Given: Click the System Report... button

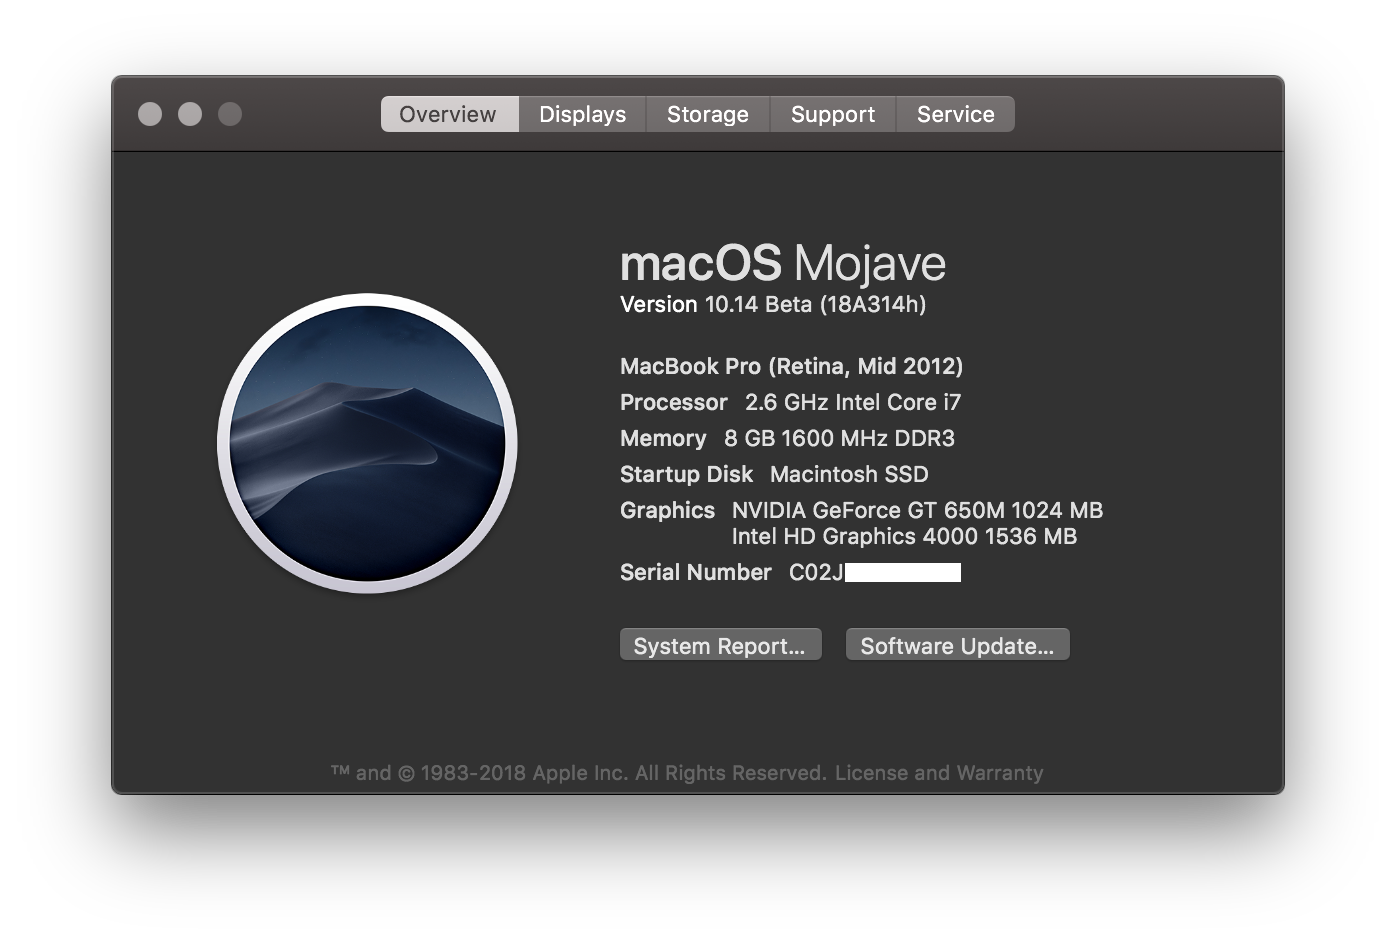Looking at the screenshot, I should (720, 645).
